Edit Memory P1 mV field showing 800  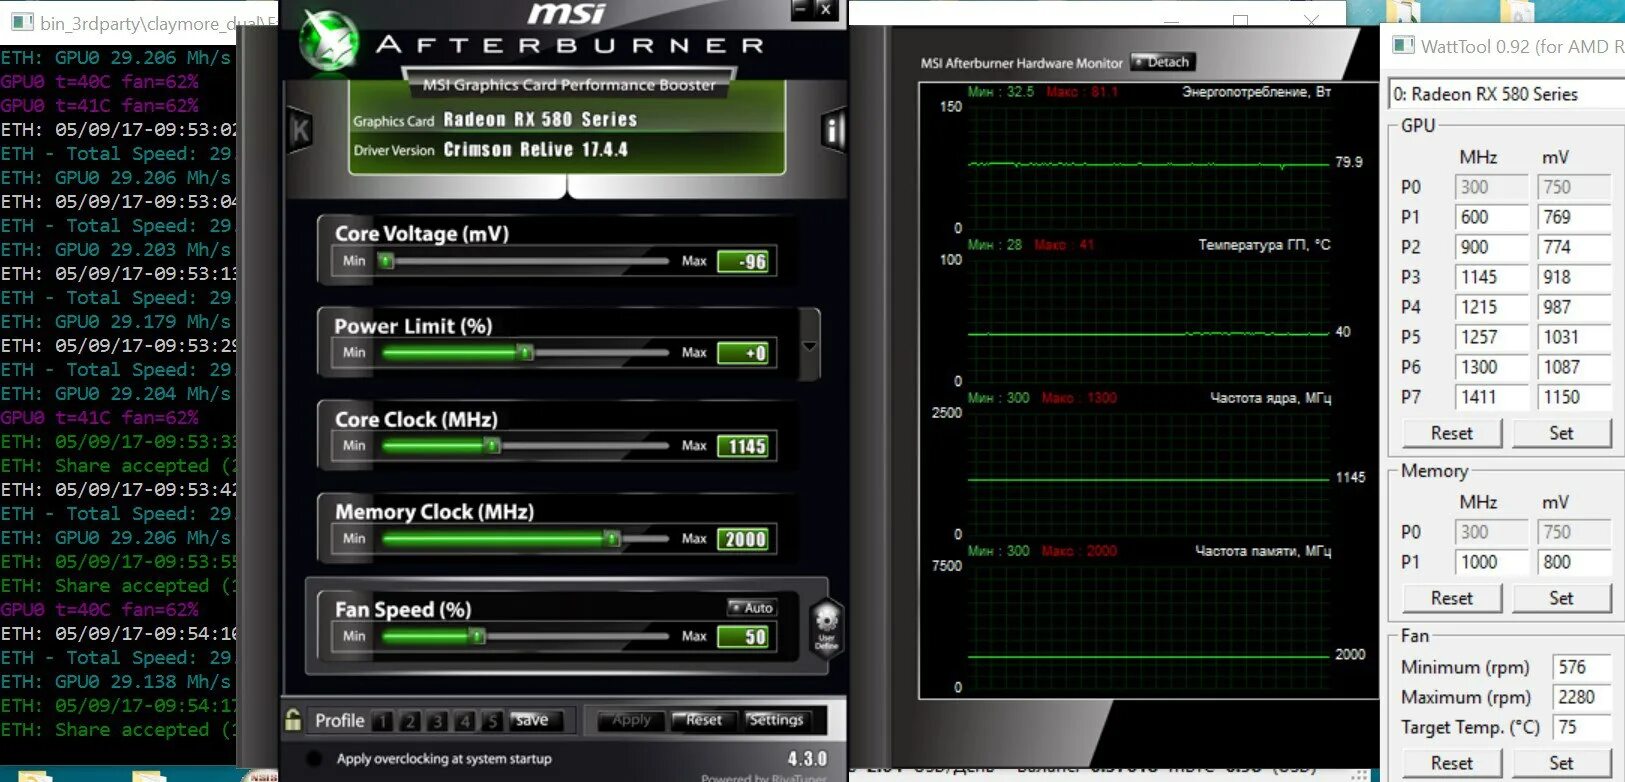(x=1574, y=562)
